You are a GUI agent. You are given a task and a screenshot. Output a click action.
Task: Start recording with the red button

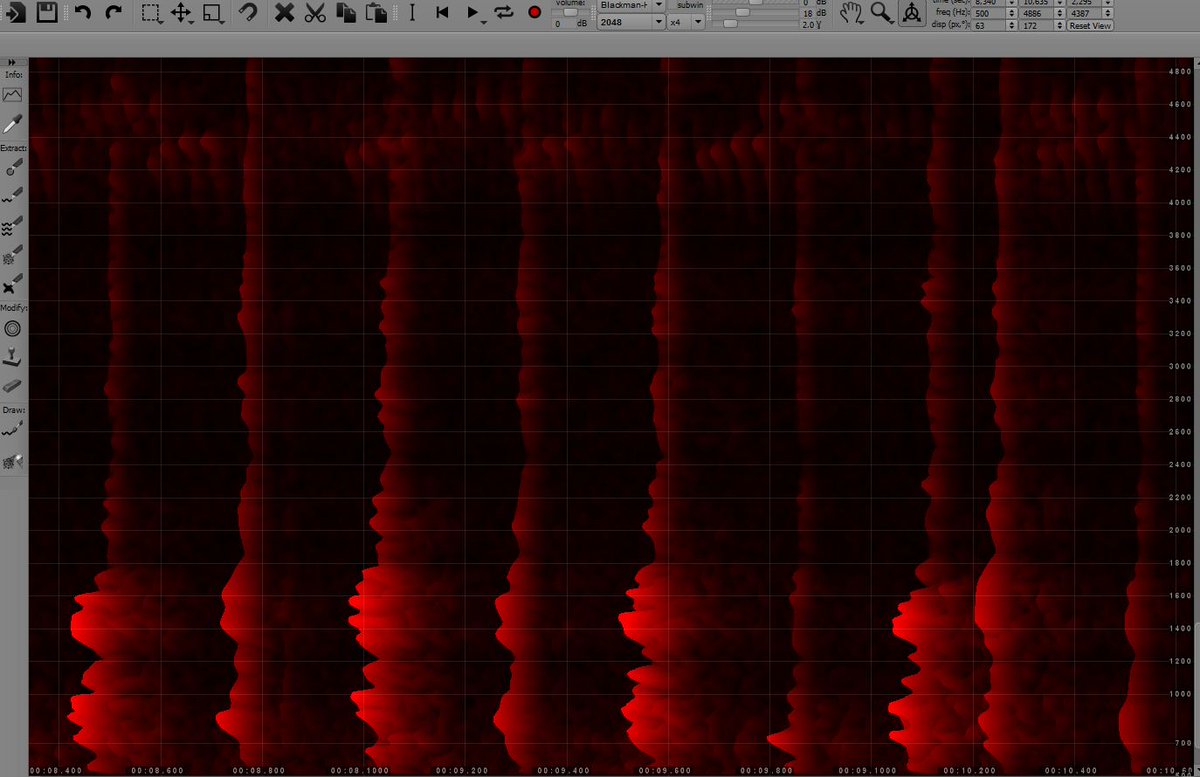coord(534,12)
